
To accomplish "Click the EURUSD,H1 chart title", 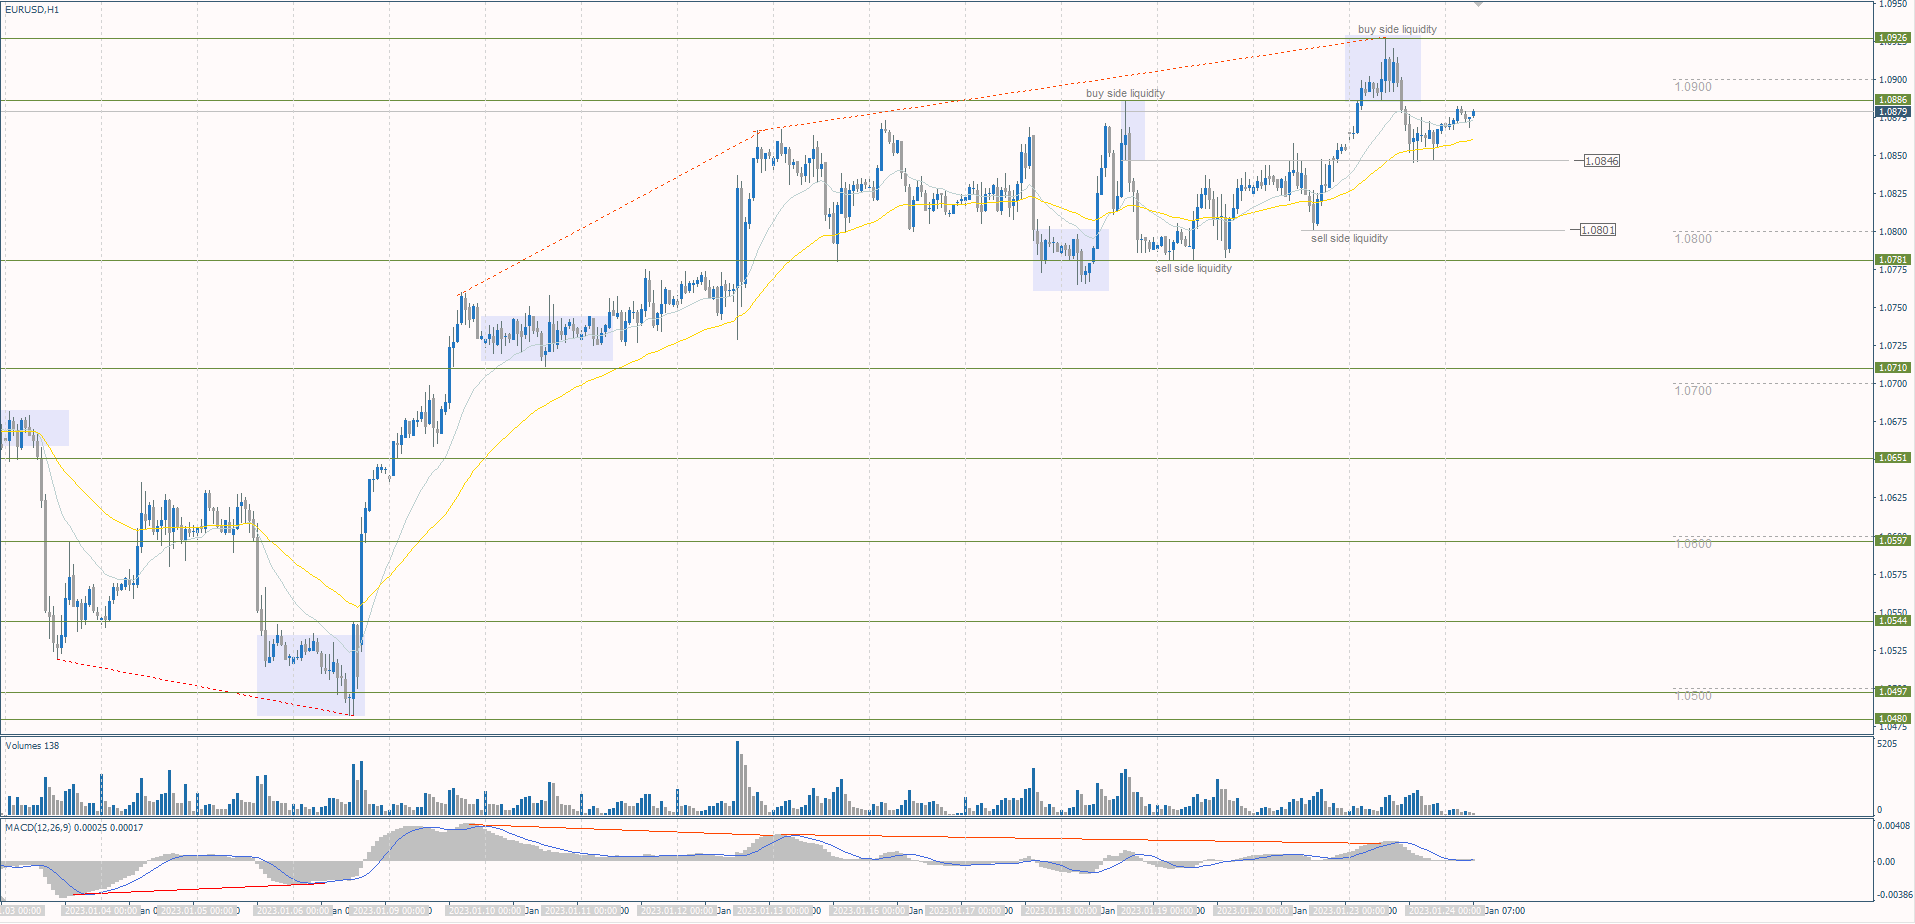I will [x=32, y=10].
